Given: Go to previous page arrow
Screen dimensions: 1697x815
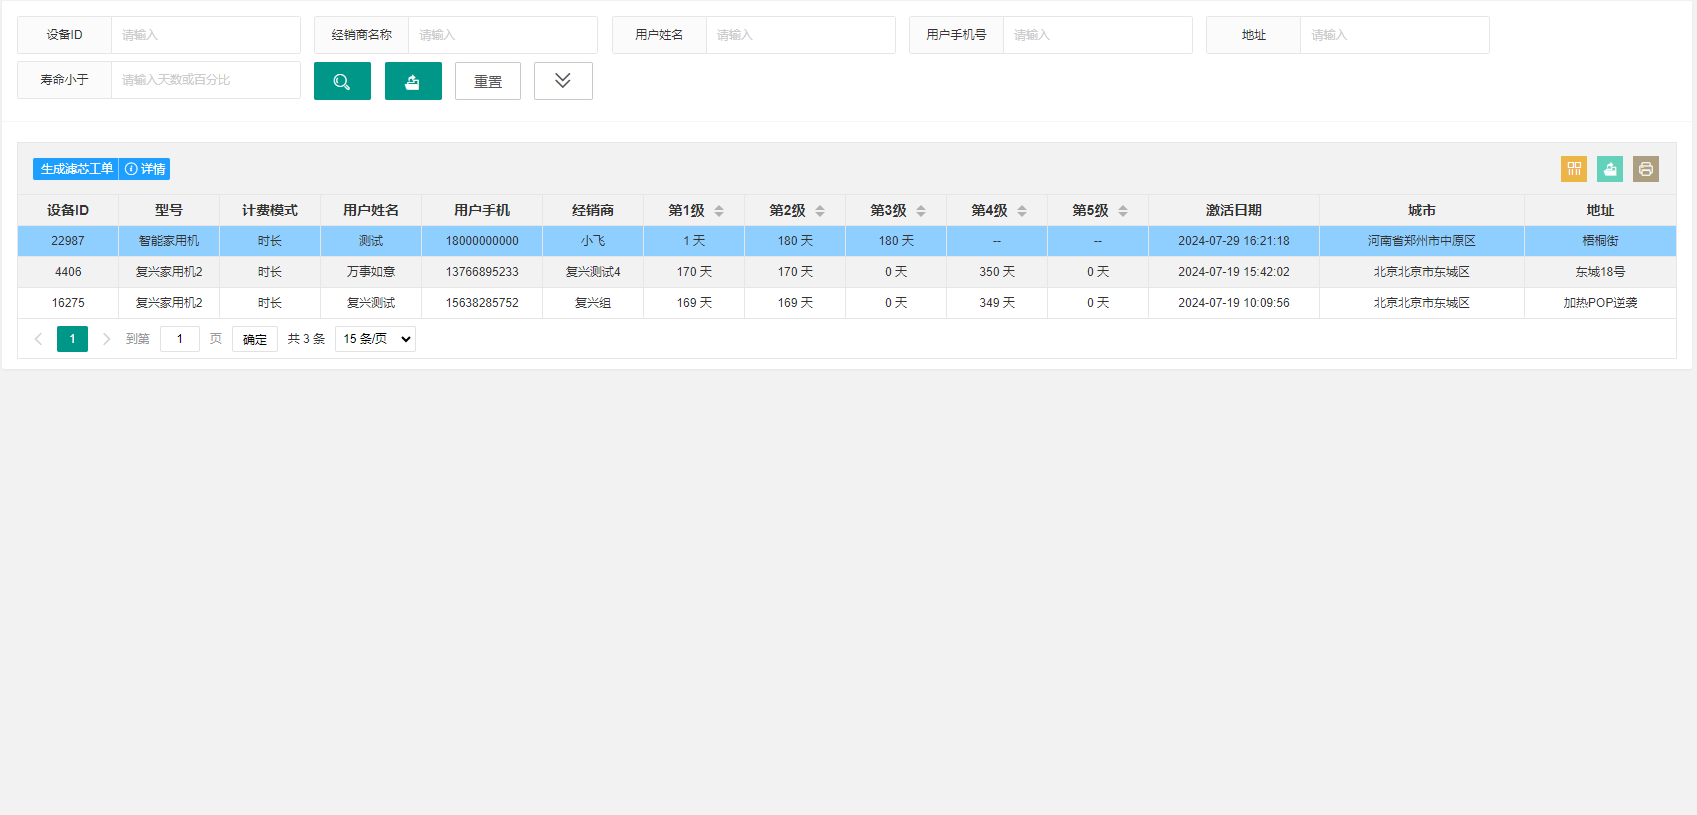Looking at the screenshot, I should click(38, 339).
